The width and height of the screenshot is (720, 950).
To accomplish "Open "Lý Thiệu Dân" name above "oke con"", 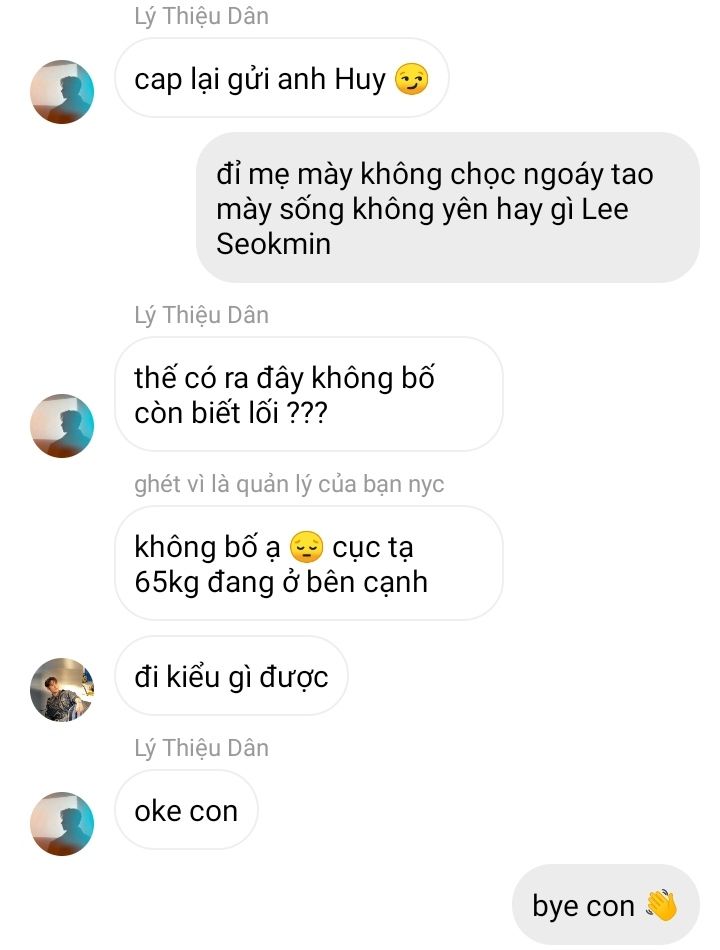I will (x=201, y=748).
